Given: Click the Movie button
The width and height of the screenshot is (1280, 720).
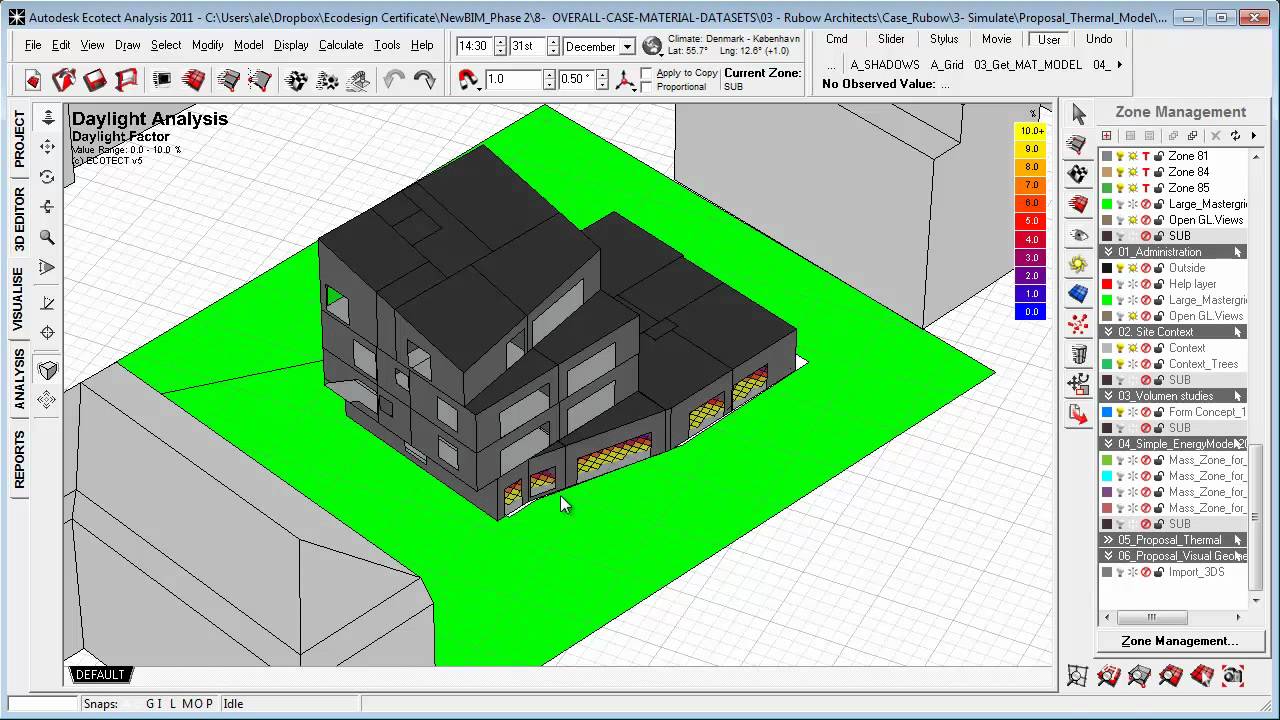Looking at the screenshot, I should coord(996,39).
